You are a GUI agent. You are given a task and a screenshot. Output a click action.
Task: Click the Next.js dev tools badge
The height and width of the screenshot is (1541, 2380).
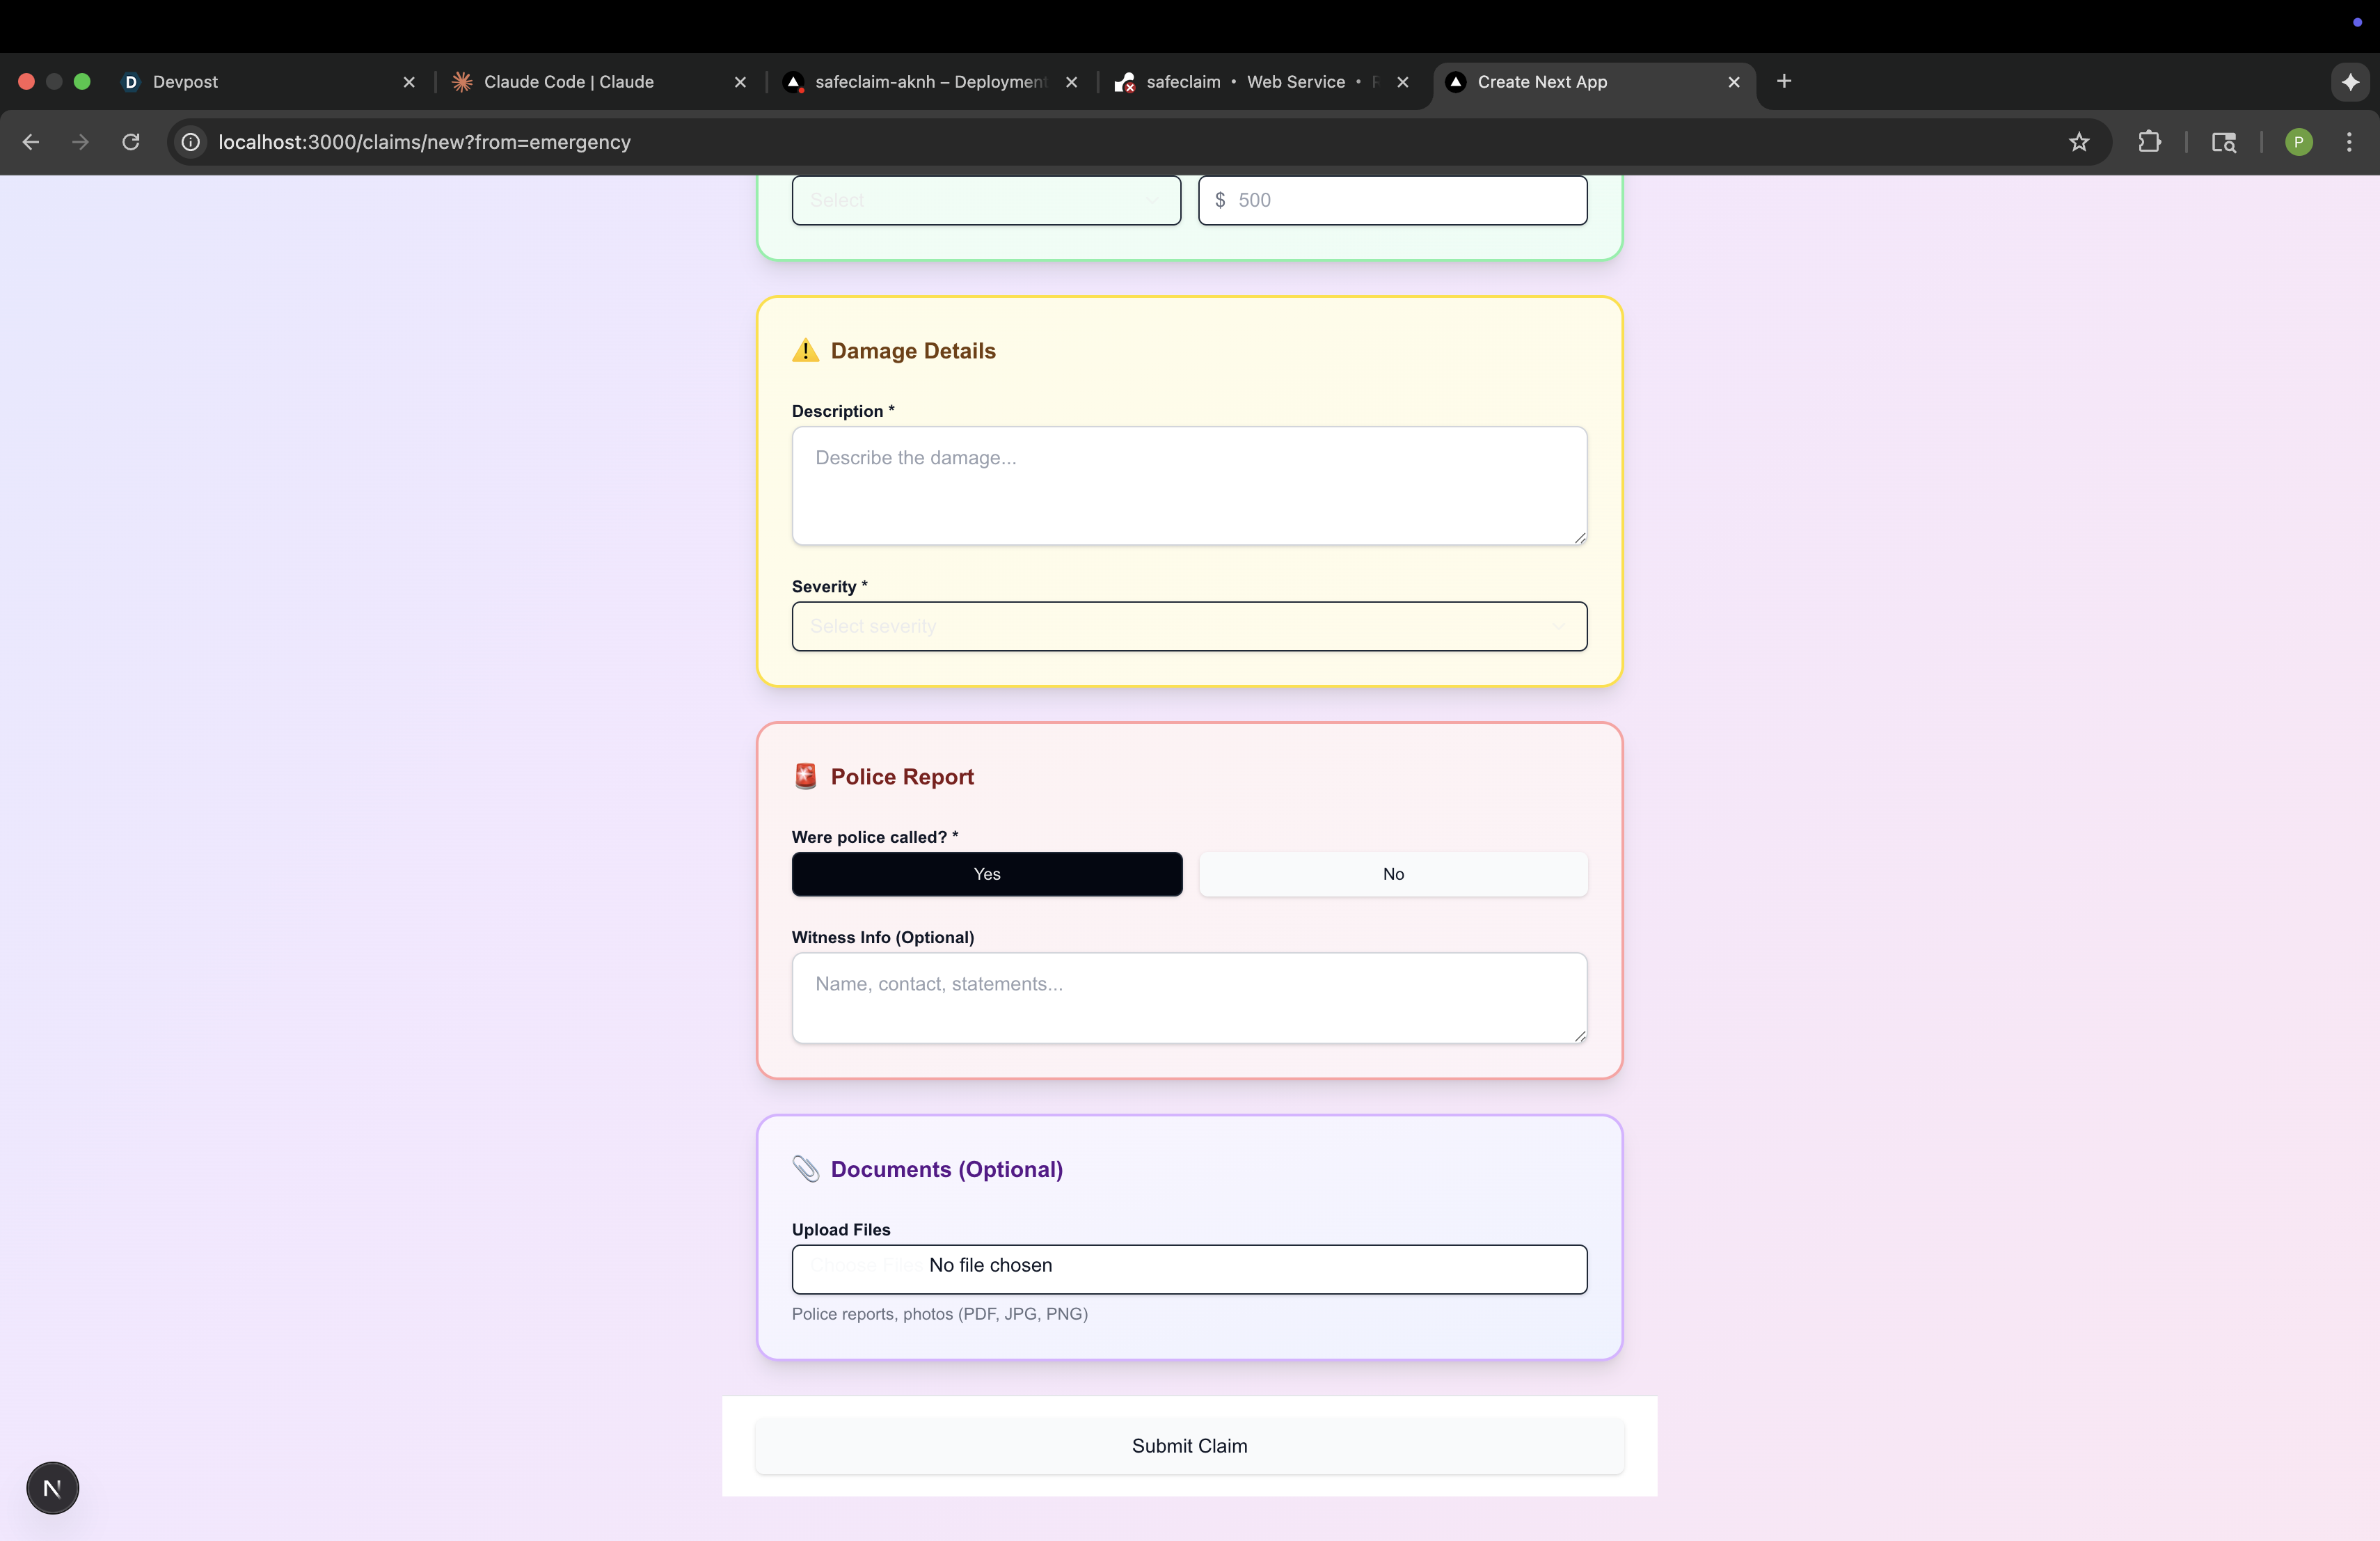(52, 1488)
